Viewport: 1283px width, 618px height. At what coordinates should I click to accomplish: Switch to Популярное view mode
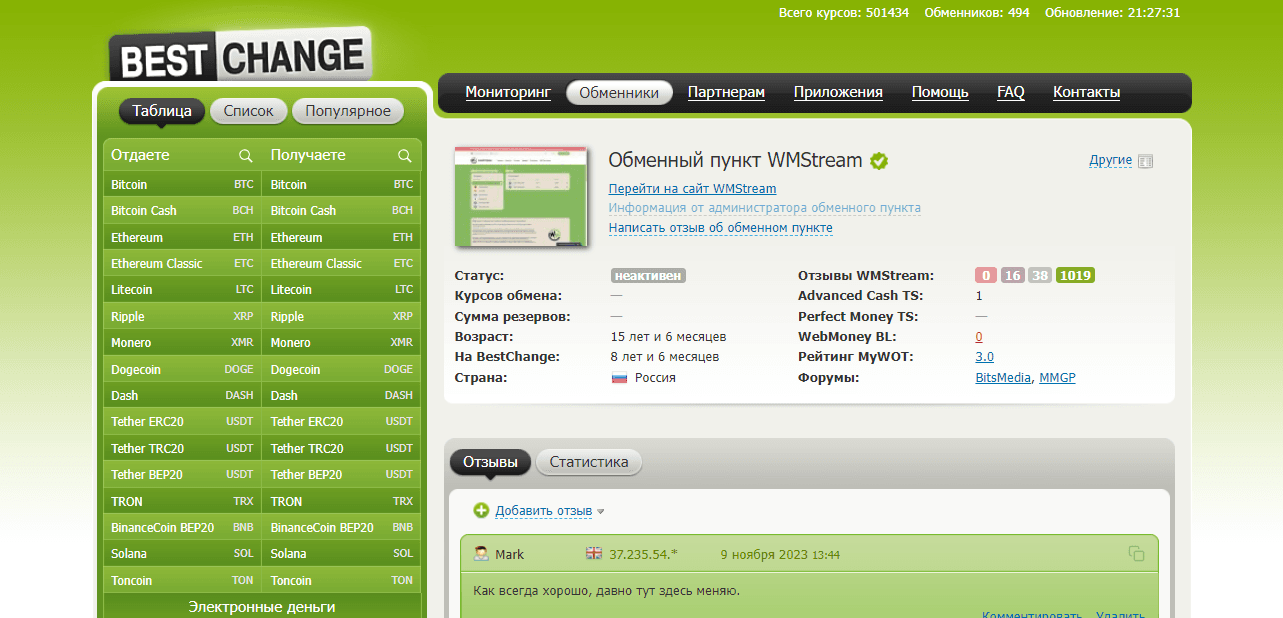coord(348,111)
